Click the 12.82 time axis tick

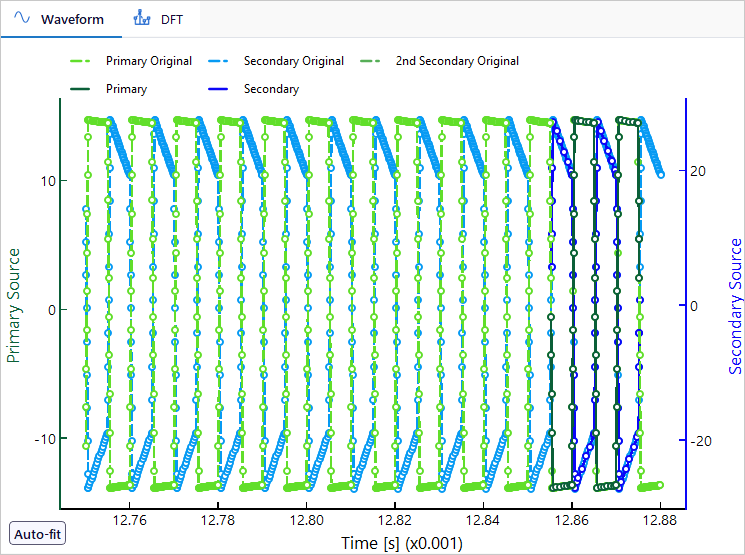[395, 520]
